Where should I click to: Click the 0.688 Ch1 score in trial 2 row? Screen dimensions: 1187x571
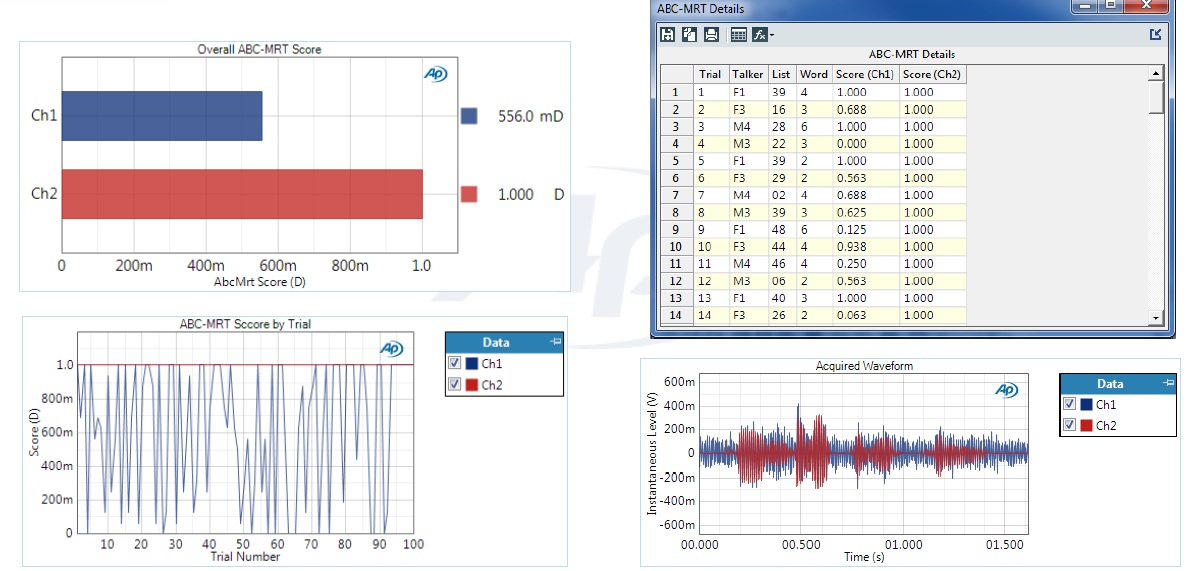pos(865,109)
